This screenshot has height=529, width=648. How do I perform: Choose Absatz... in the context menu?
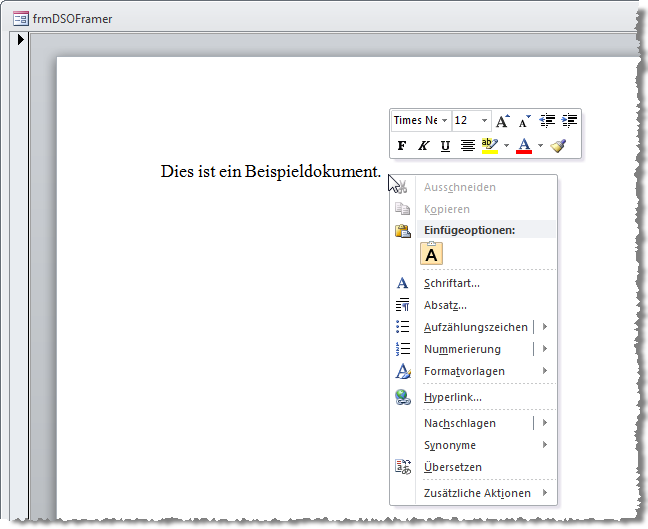tap(445, 305)
